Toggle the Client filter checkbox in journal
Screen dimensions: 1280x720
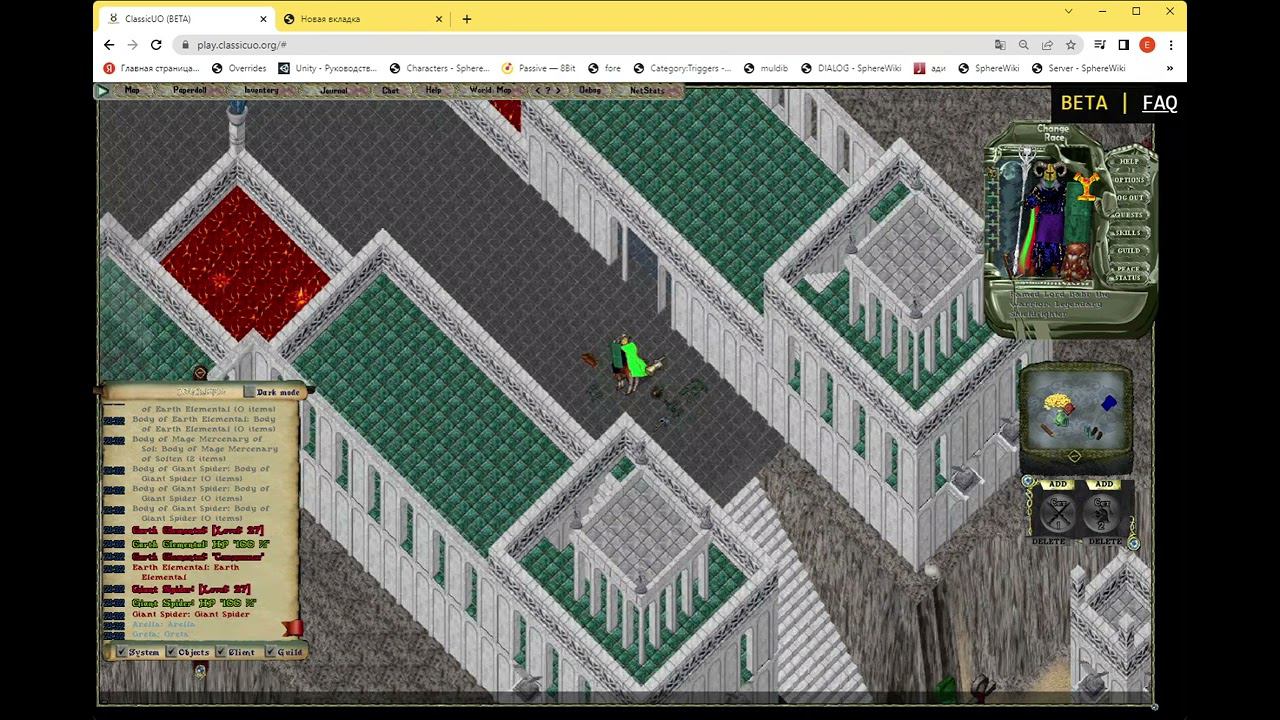[x=220, y=652]
